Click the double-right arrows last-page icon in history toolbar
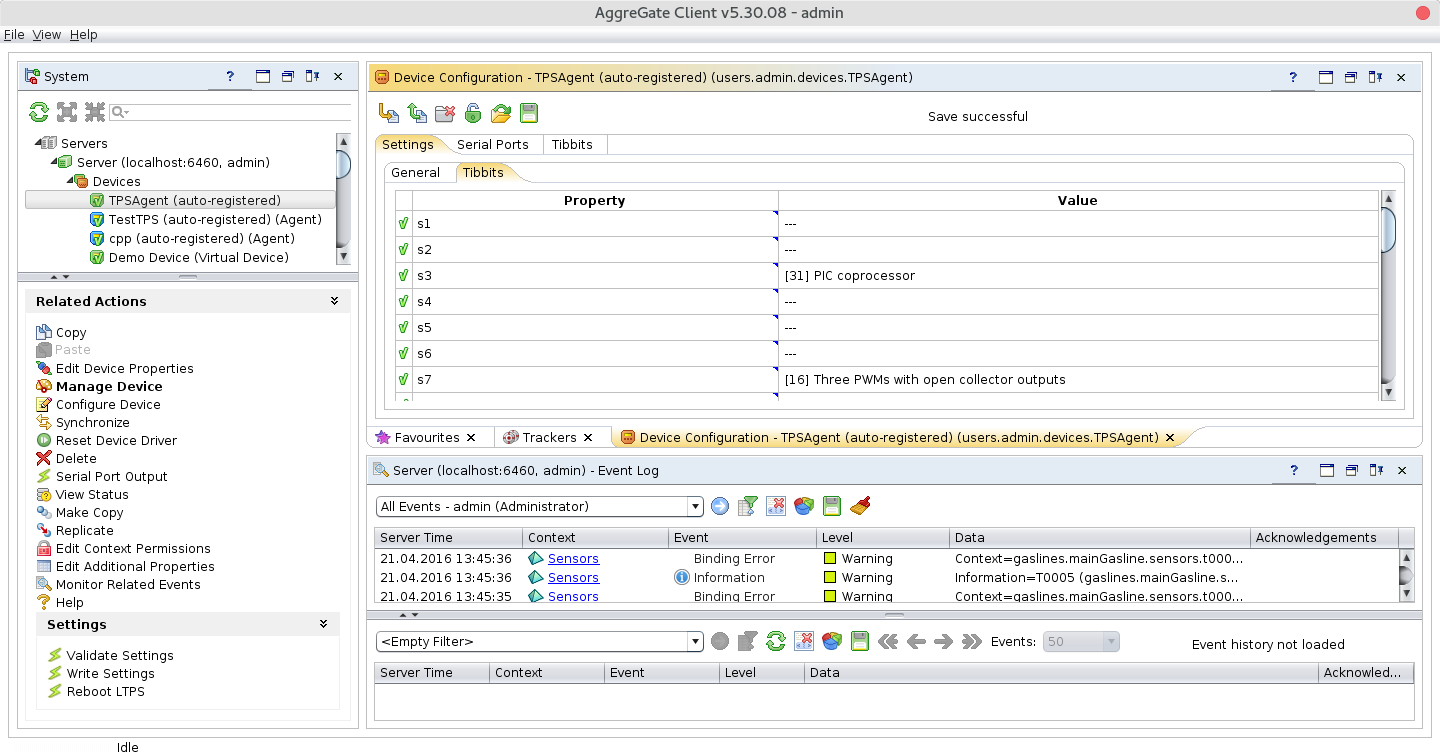1440x756 pixels. coord(971,641)
